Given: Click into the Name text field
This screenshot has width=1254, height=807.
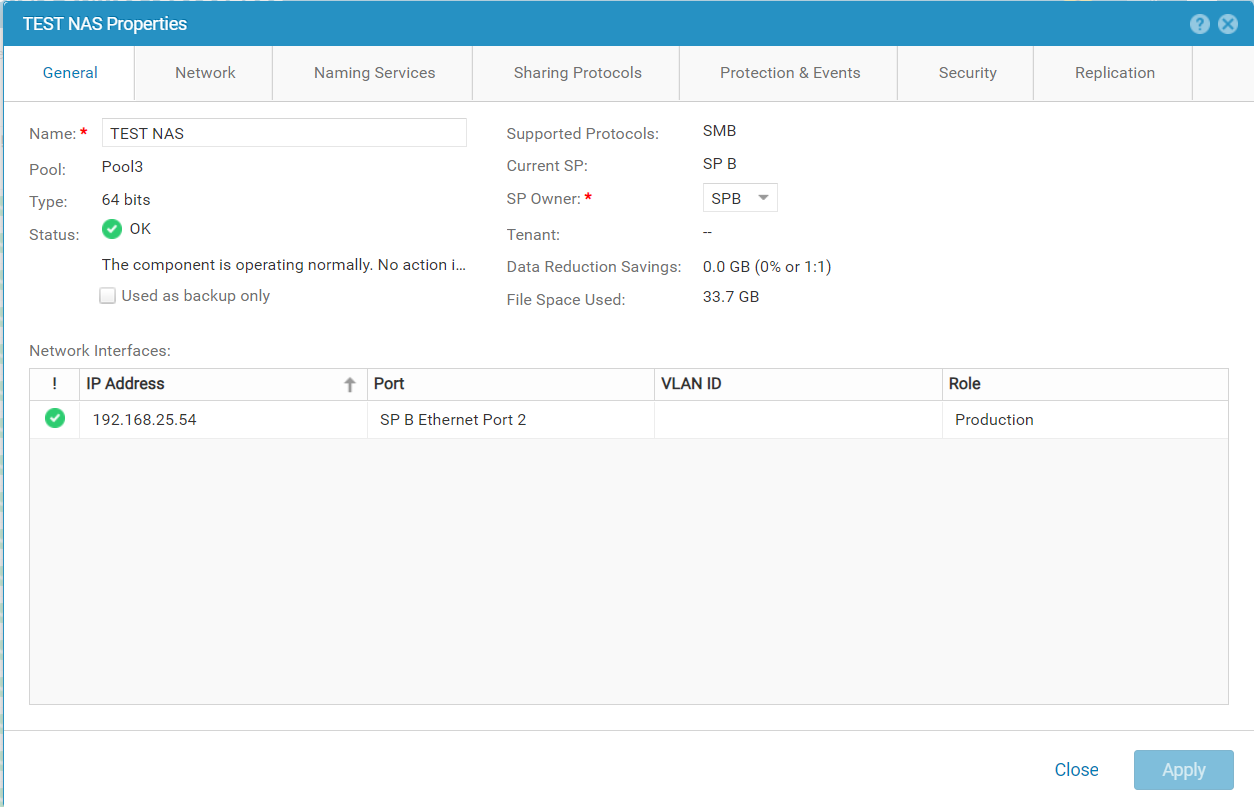Looking at the screenshot, I should click(x=283, y=132).
